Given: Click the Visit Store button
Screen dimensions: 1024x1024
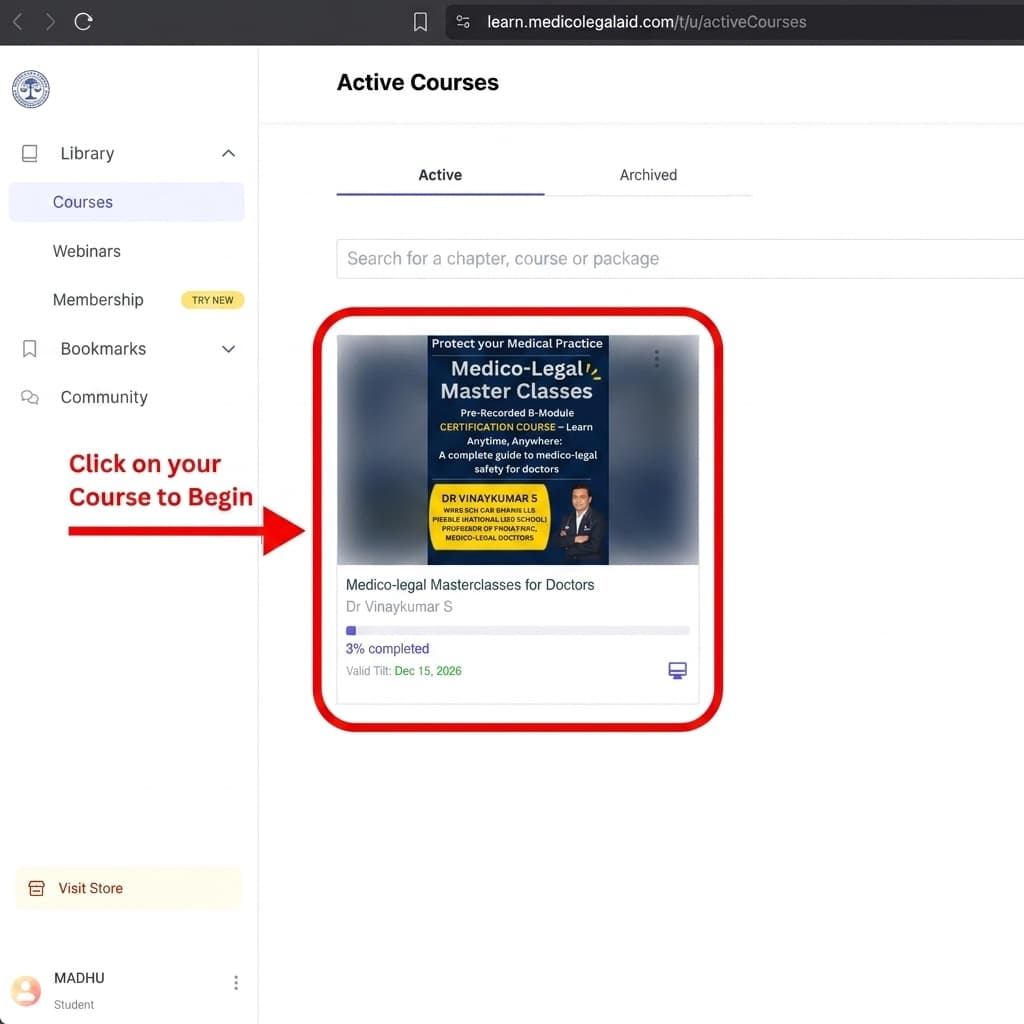Looking at the screenshot, I should click(x=128, y=888).
